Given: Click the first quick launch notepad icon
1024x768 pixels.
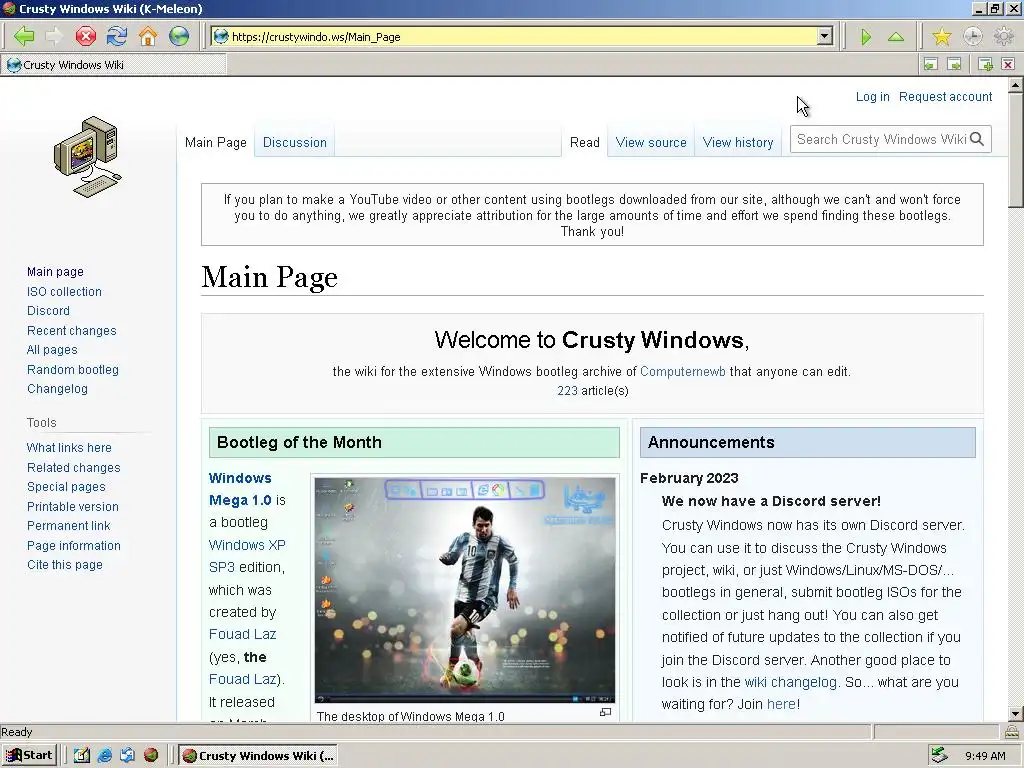Looking at the screenshot, I should (x=81, y=756).
